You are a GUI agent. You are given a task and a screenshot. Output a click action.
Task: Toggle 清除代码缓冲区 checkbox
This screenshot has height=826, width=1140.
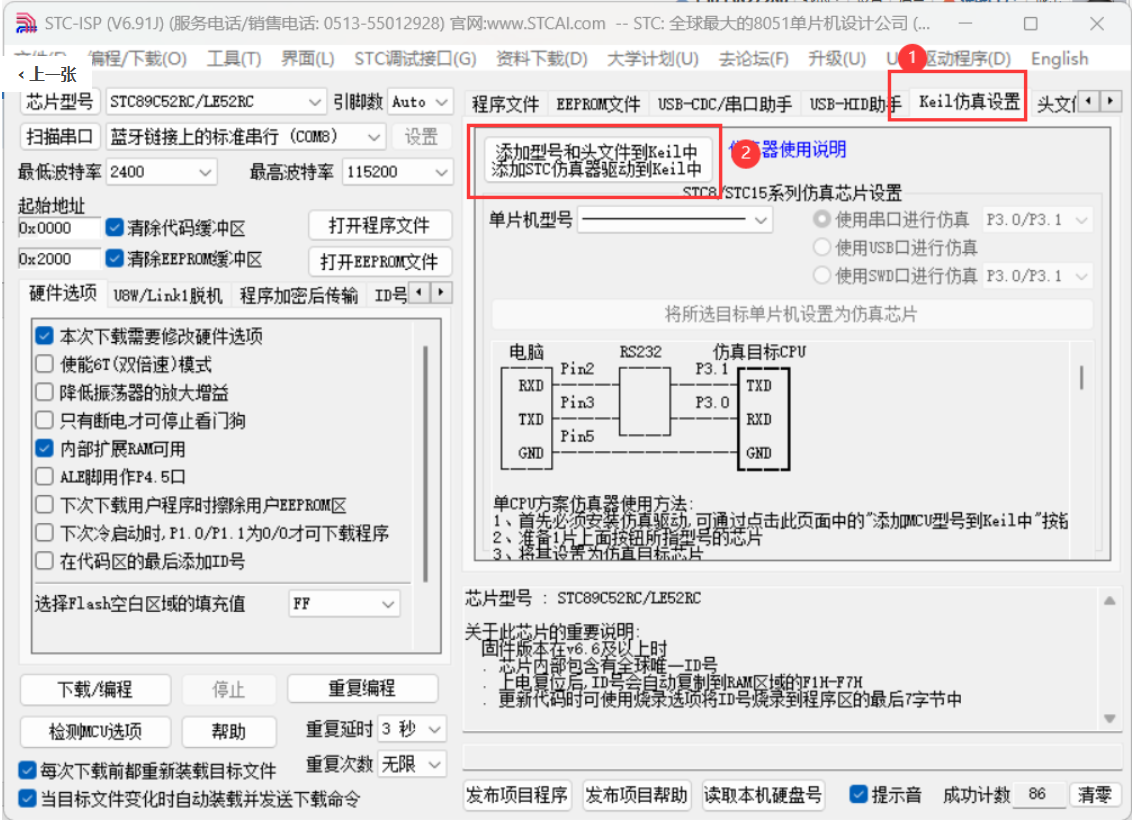point(114,229)
